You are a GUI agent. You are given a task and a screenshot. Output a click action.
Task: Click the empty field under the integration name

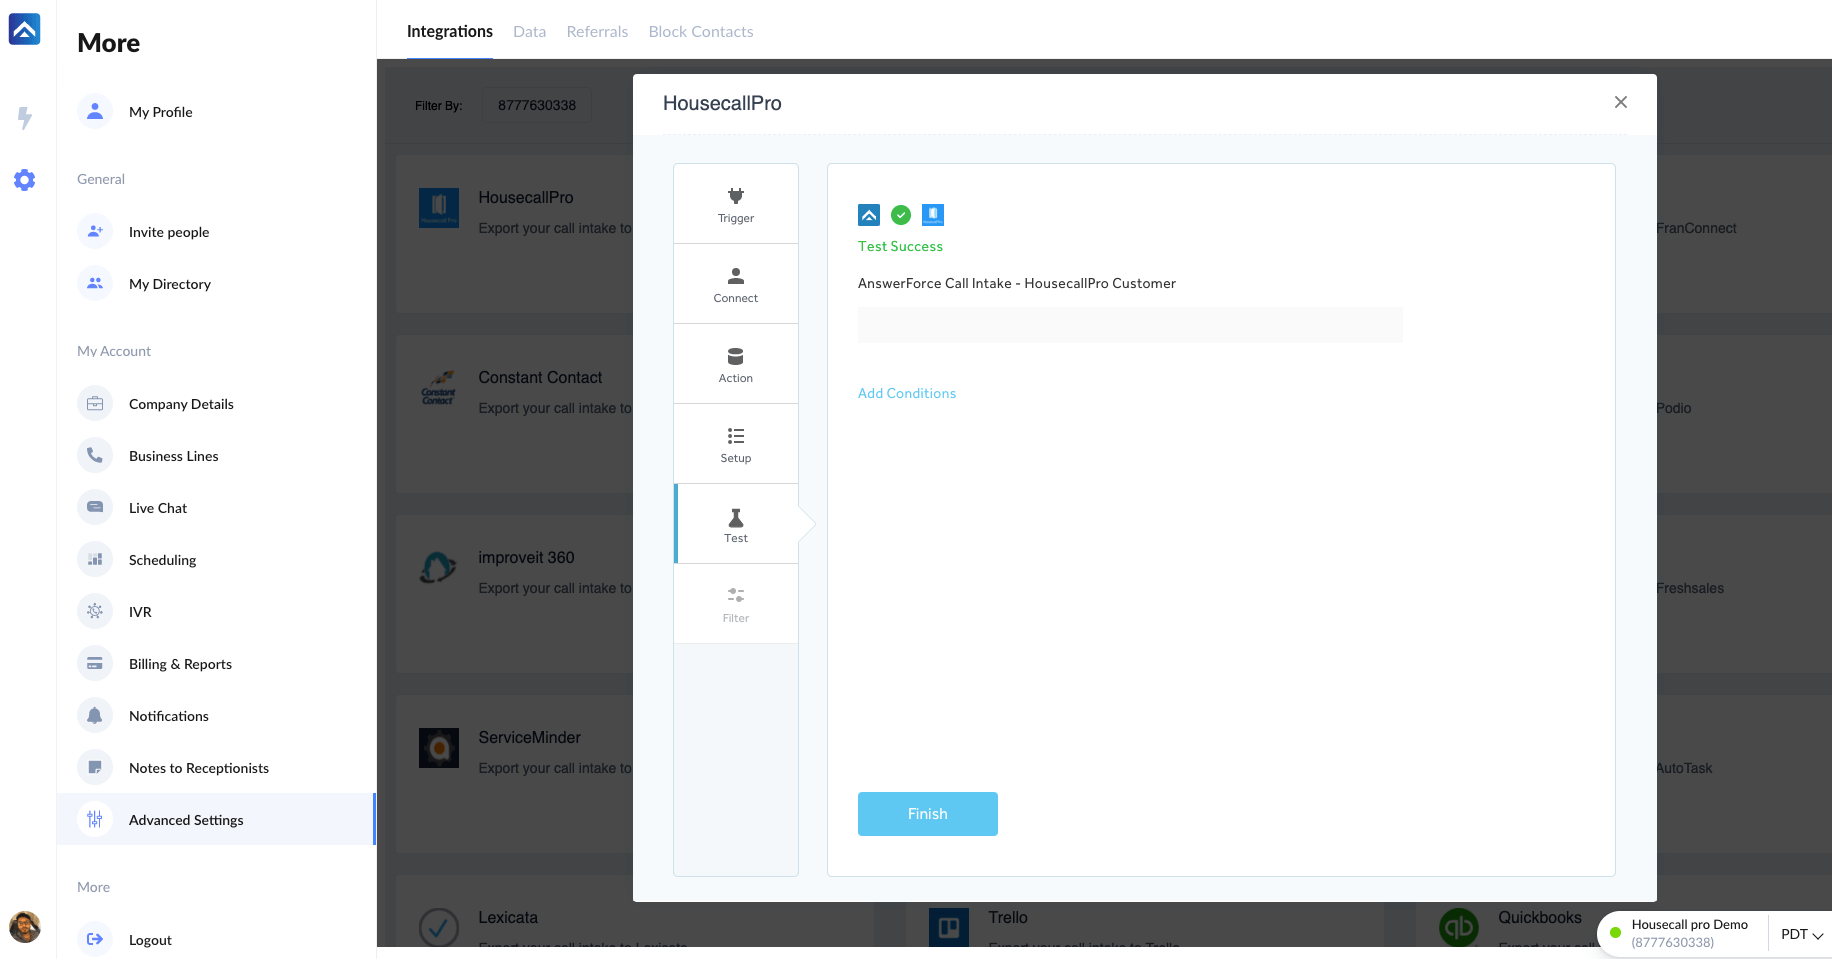(1130, 325)
